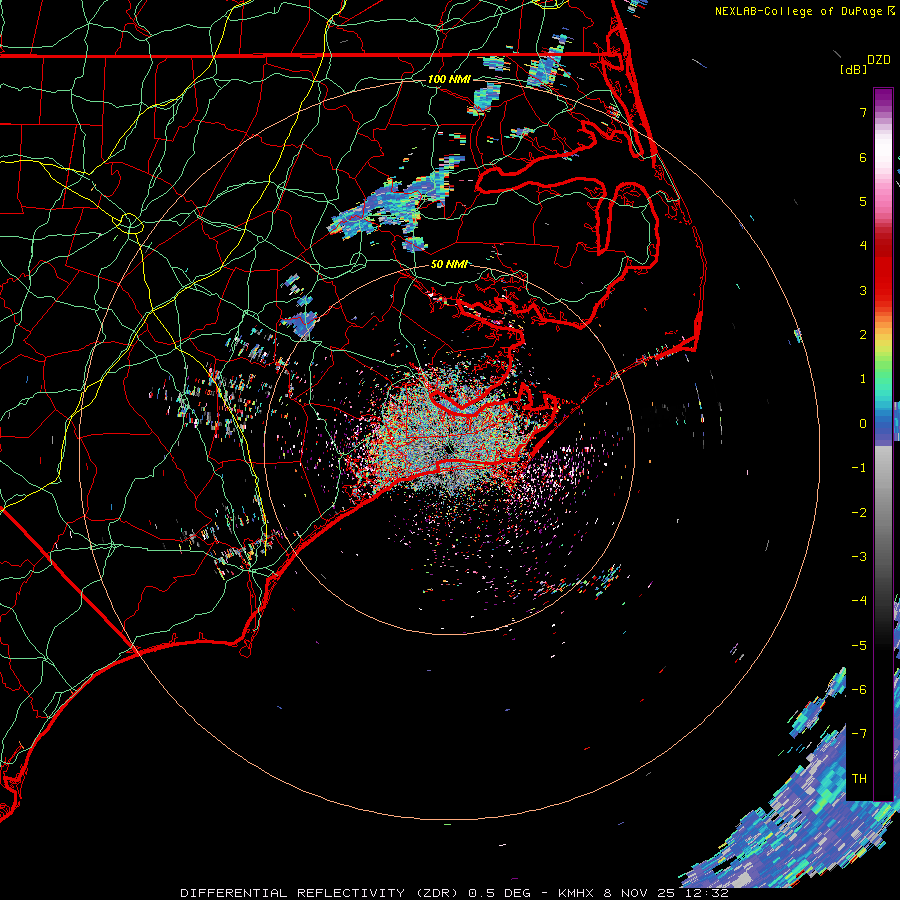Click the 5 value on the color scale
Image resolution: width=900 pixels, height=900 pixels.
point(863,201)
